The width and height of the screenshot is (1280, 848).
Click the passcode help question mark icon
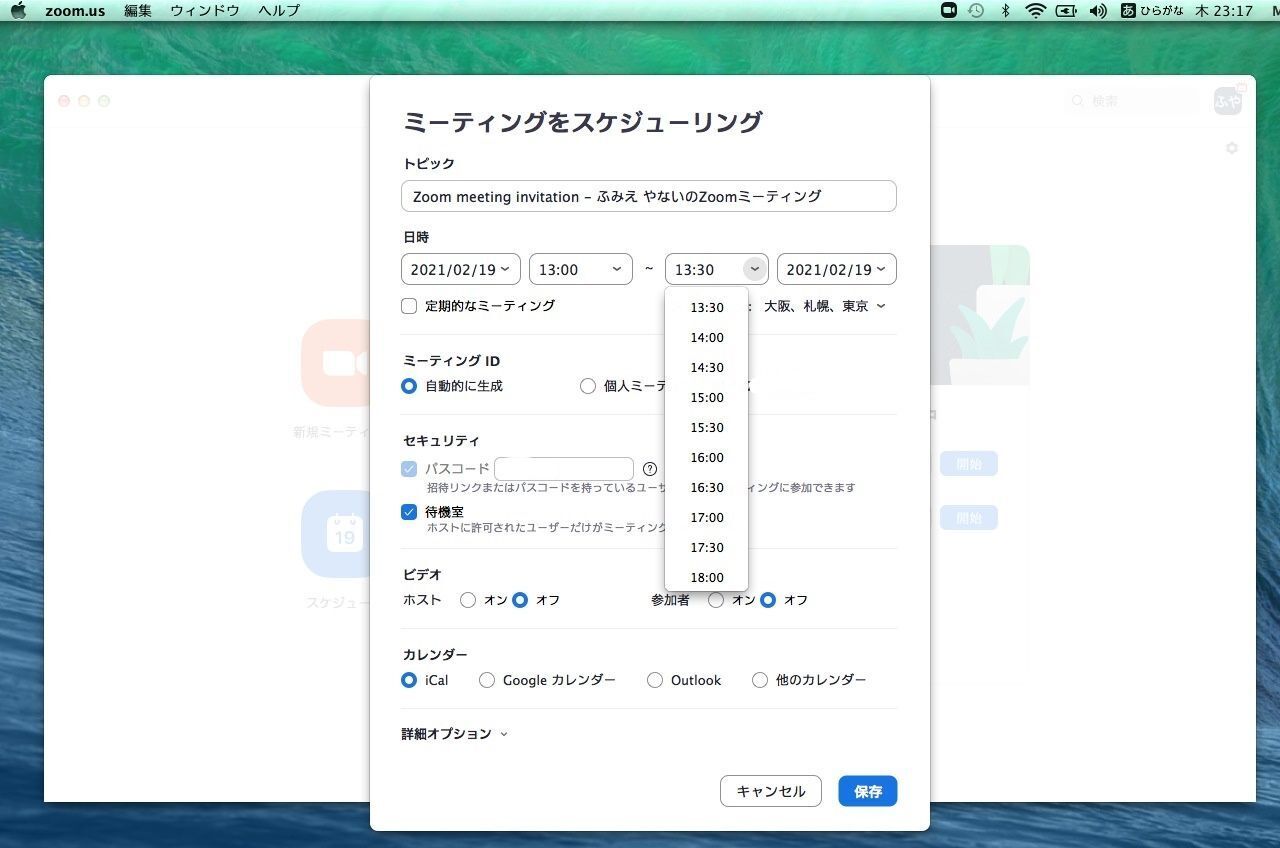pyautogui.click(x=650, y=469)
